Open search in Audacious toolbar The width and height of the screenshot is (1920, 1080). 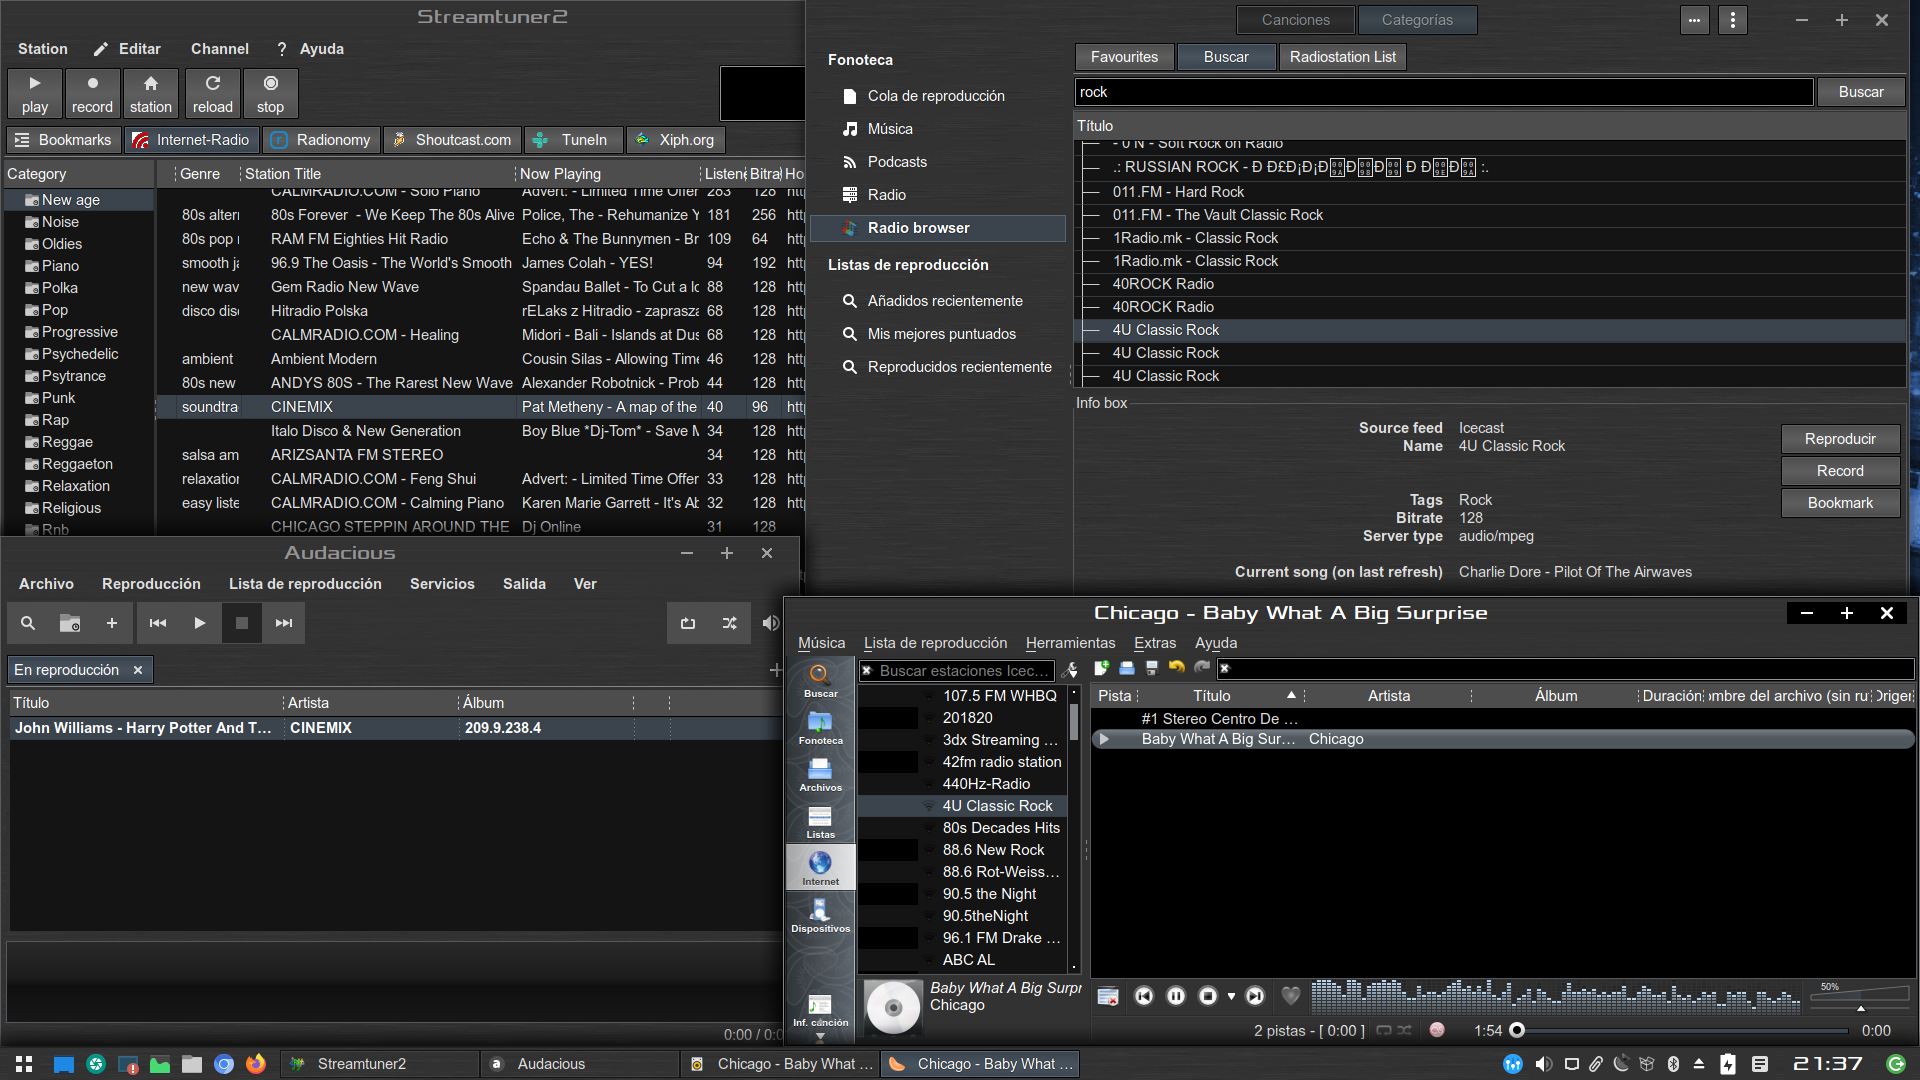click(28, 623)
